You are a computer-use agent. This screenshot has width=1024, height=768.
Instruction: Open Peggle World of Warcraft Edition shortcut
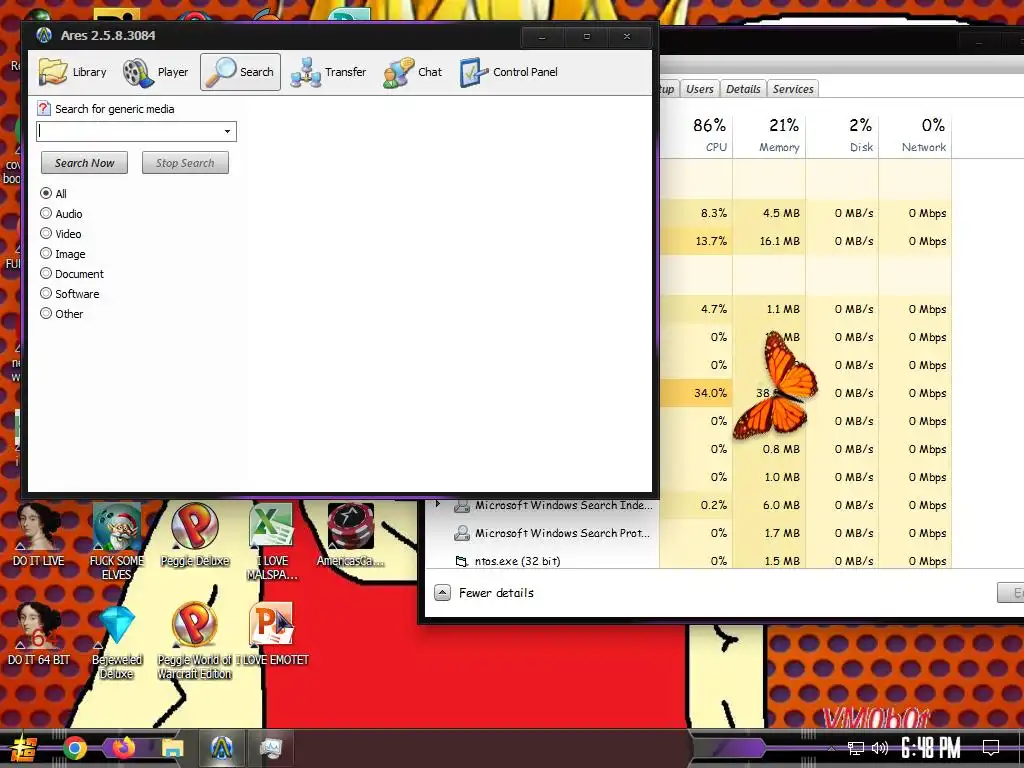point(195,641)
